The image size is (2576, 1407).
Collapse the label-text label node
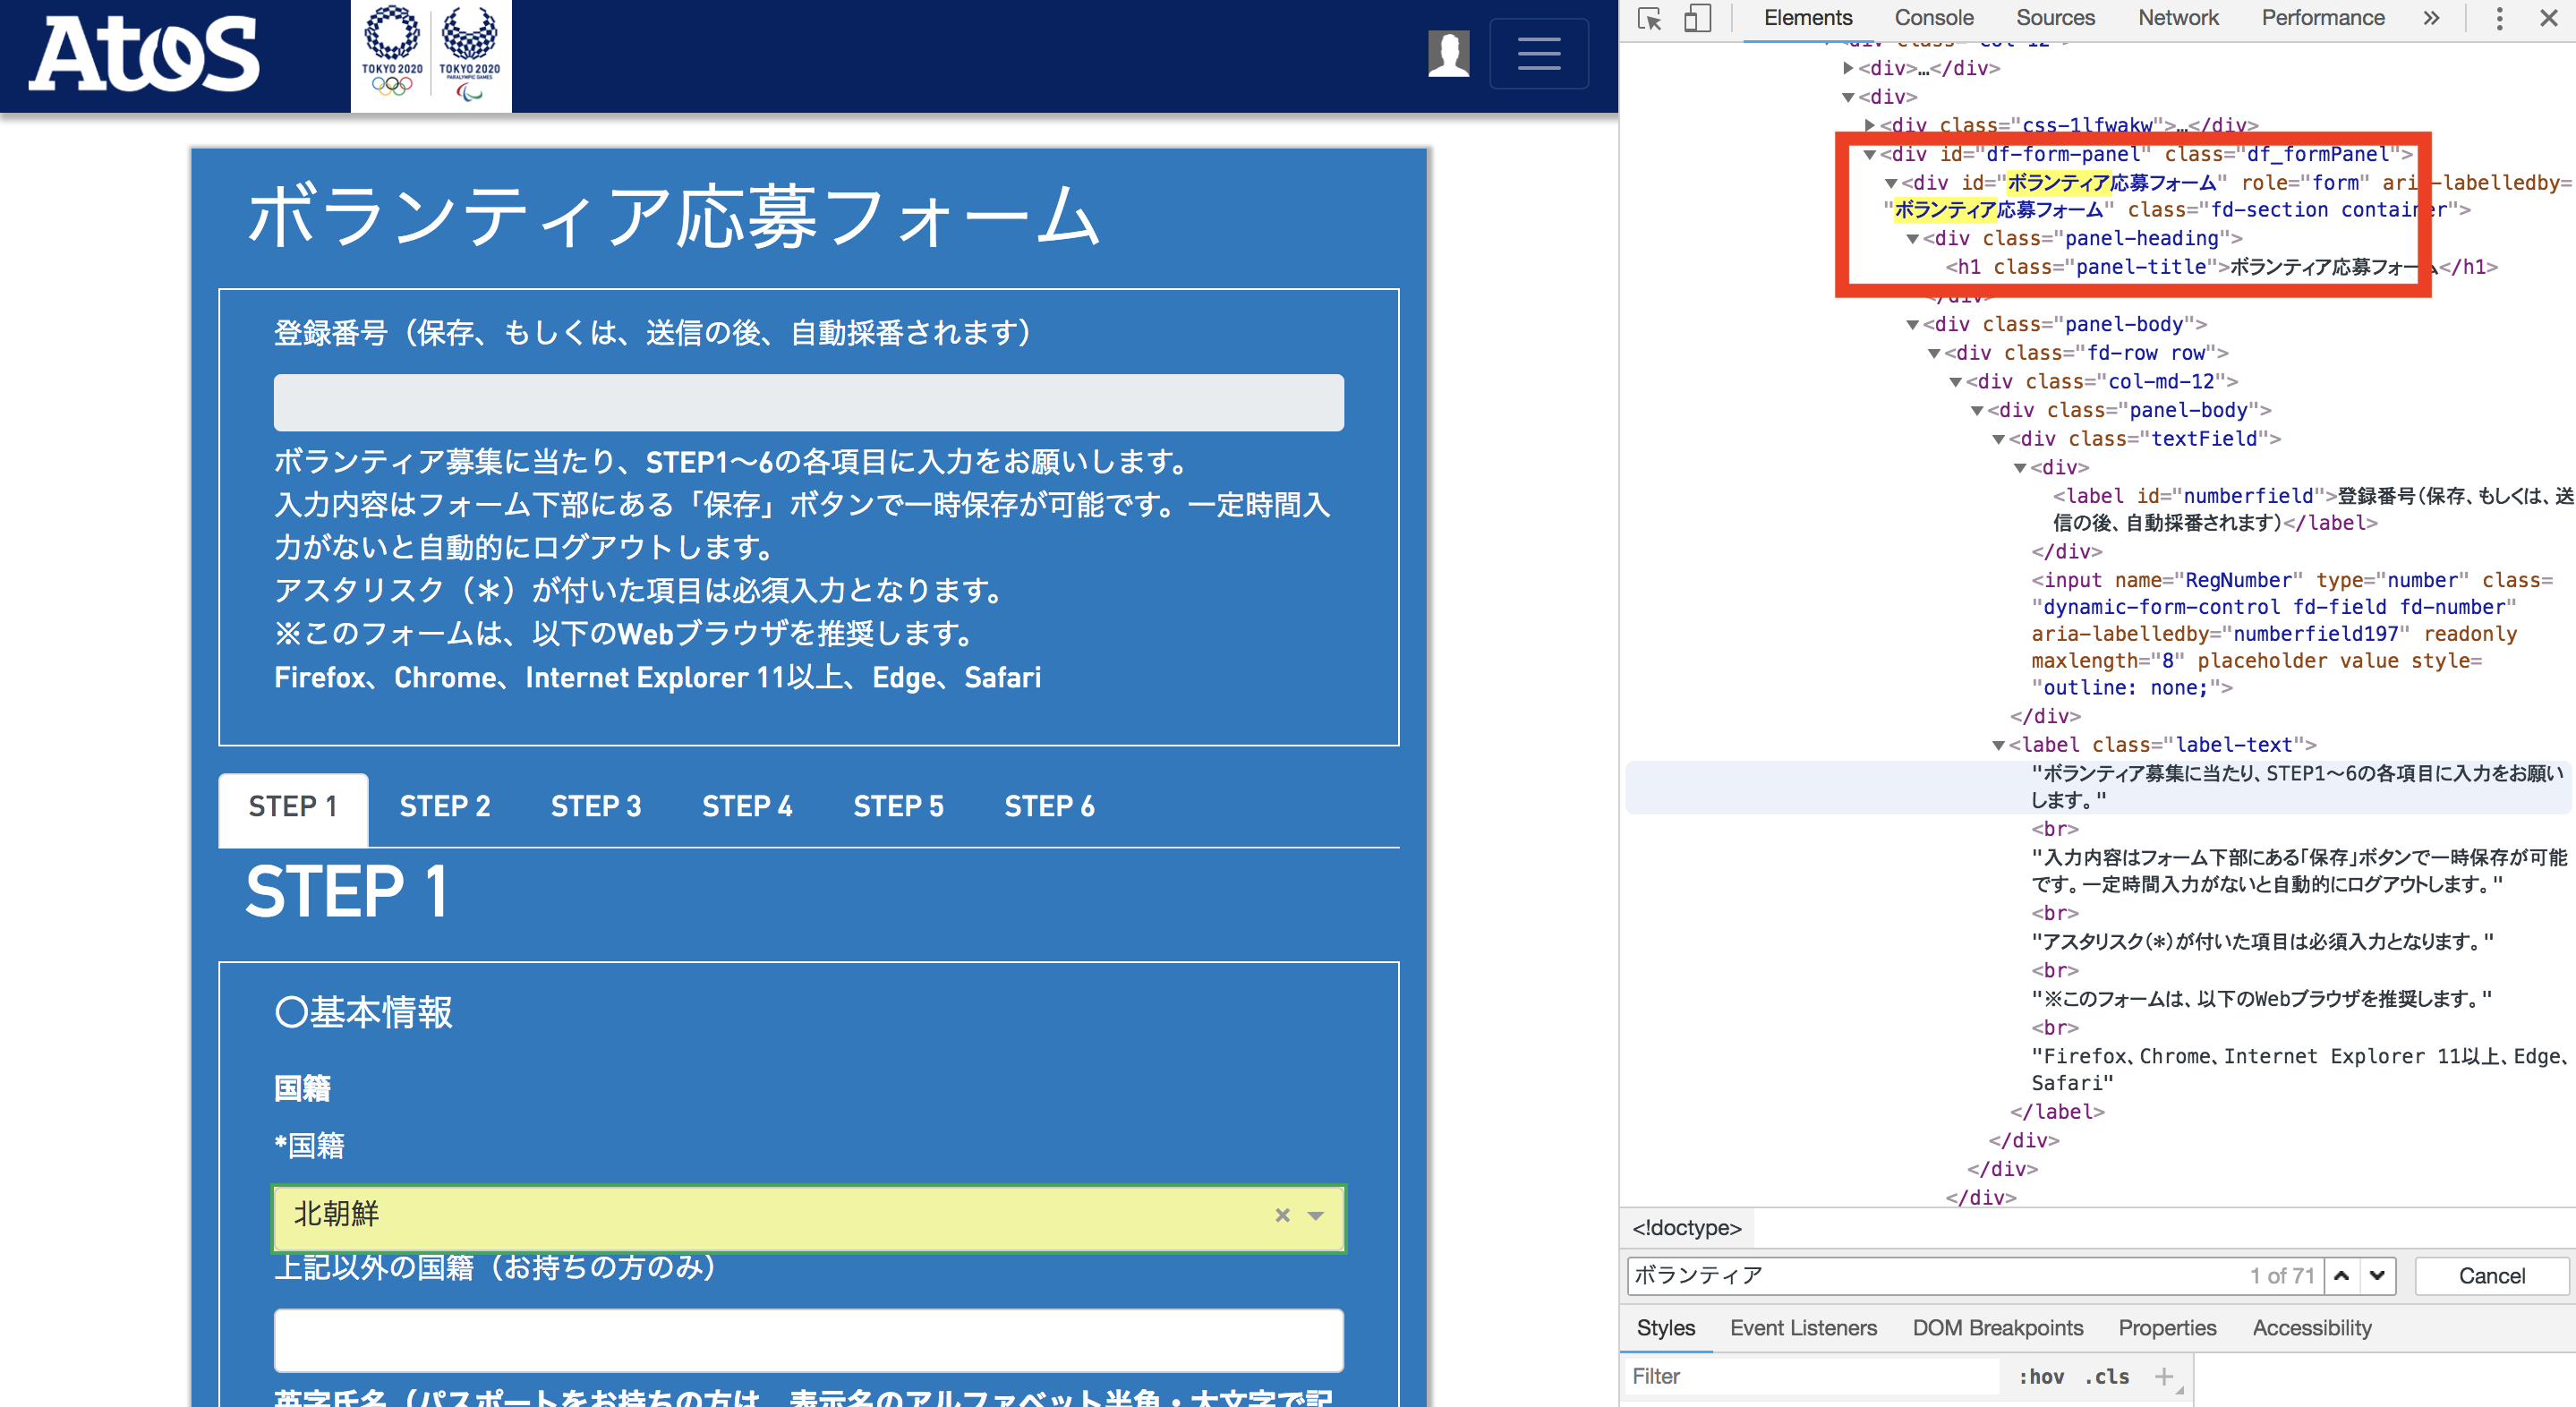point(1998,745)
